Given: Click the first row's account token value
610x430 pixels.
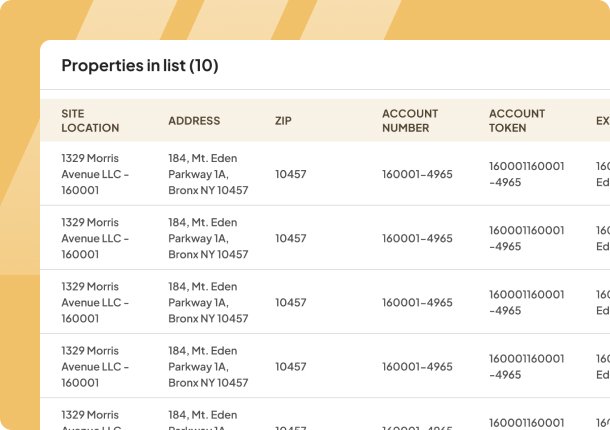Looking at the screenshot, I should tap(526, 174).
